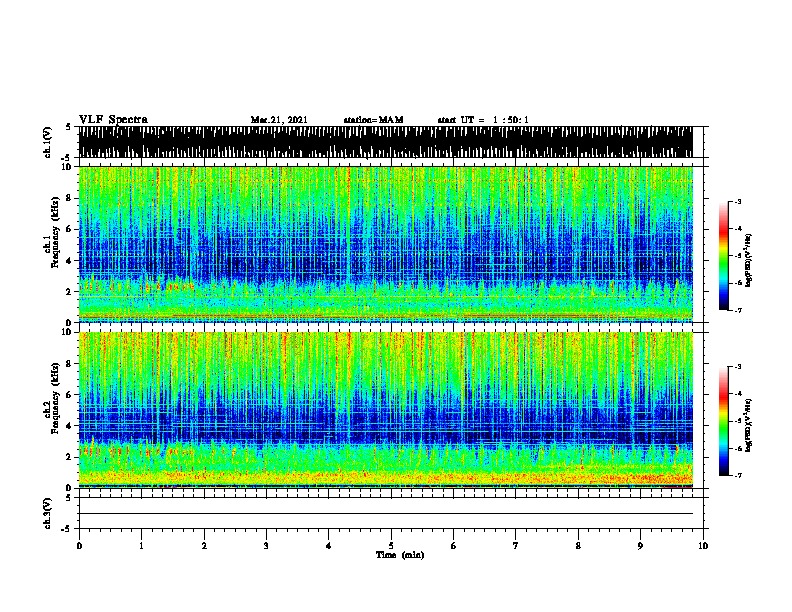This screenshot has height=612, width=792.
Task: Click the time axis tick label "5"
Action: coord(391,546)
